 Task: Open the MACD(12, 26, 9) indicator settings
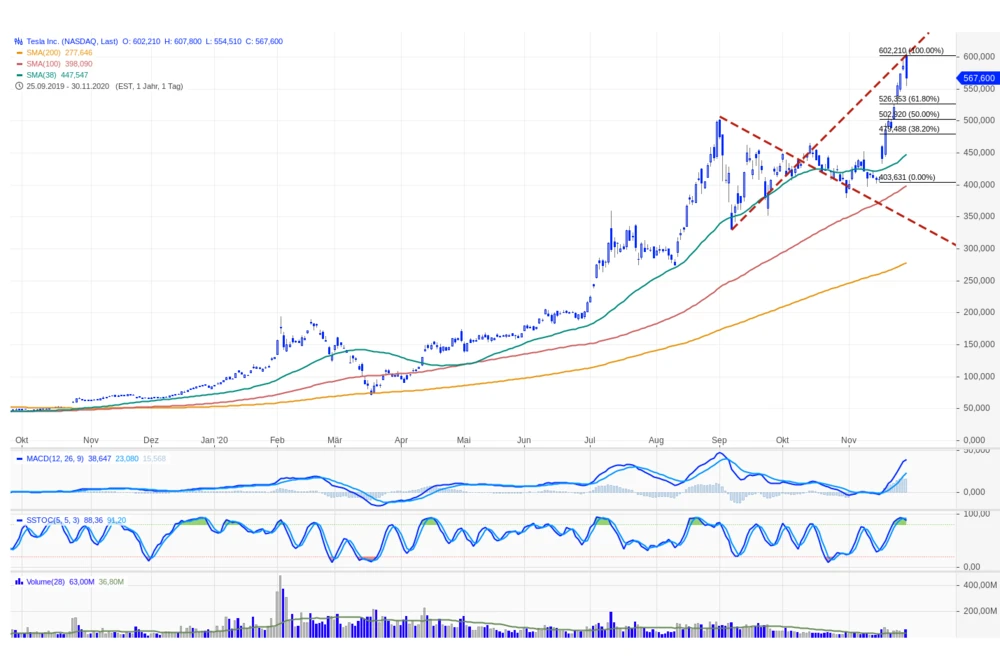tap(61, 459)
